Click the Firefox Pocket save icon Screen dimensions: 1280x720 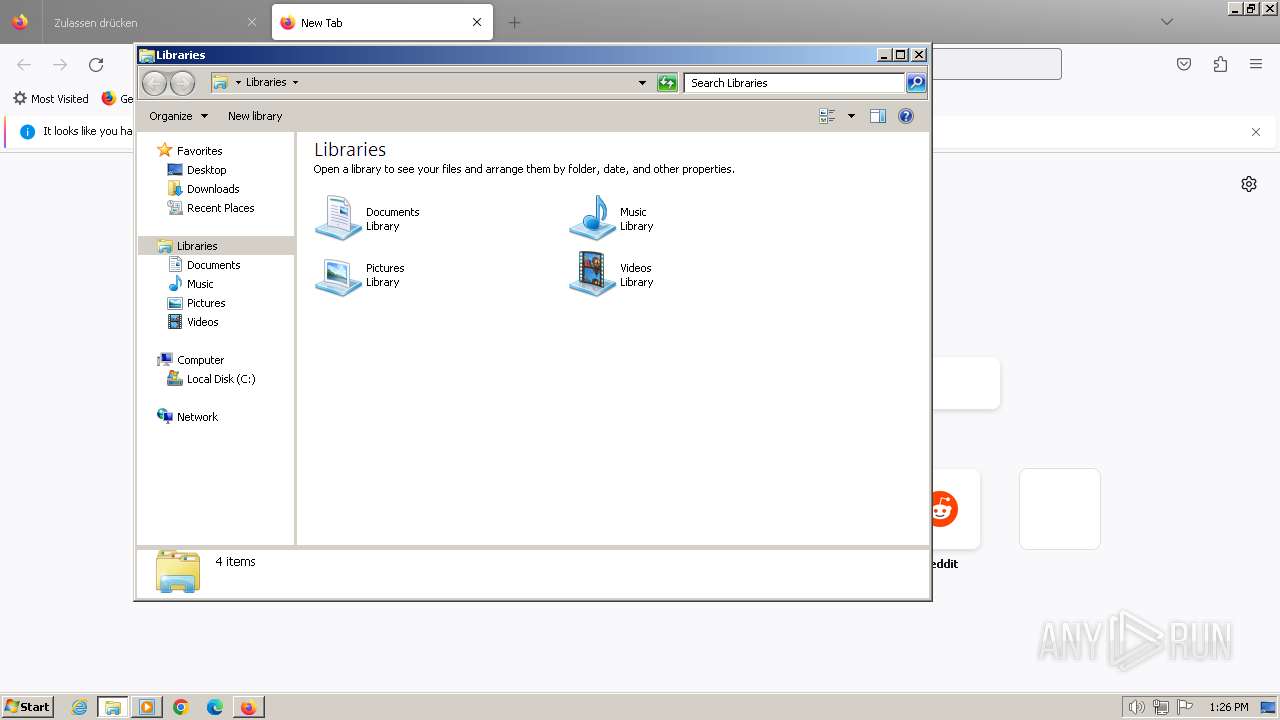coord(1184,64)
